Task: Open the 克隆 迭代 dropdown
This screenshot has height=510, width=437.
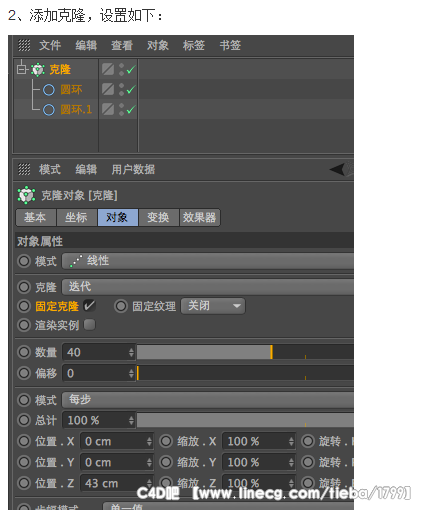Action: [x=208, y=287]
